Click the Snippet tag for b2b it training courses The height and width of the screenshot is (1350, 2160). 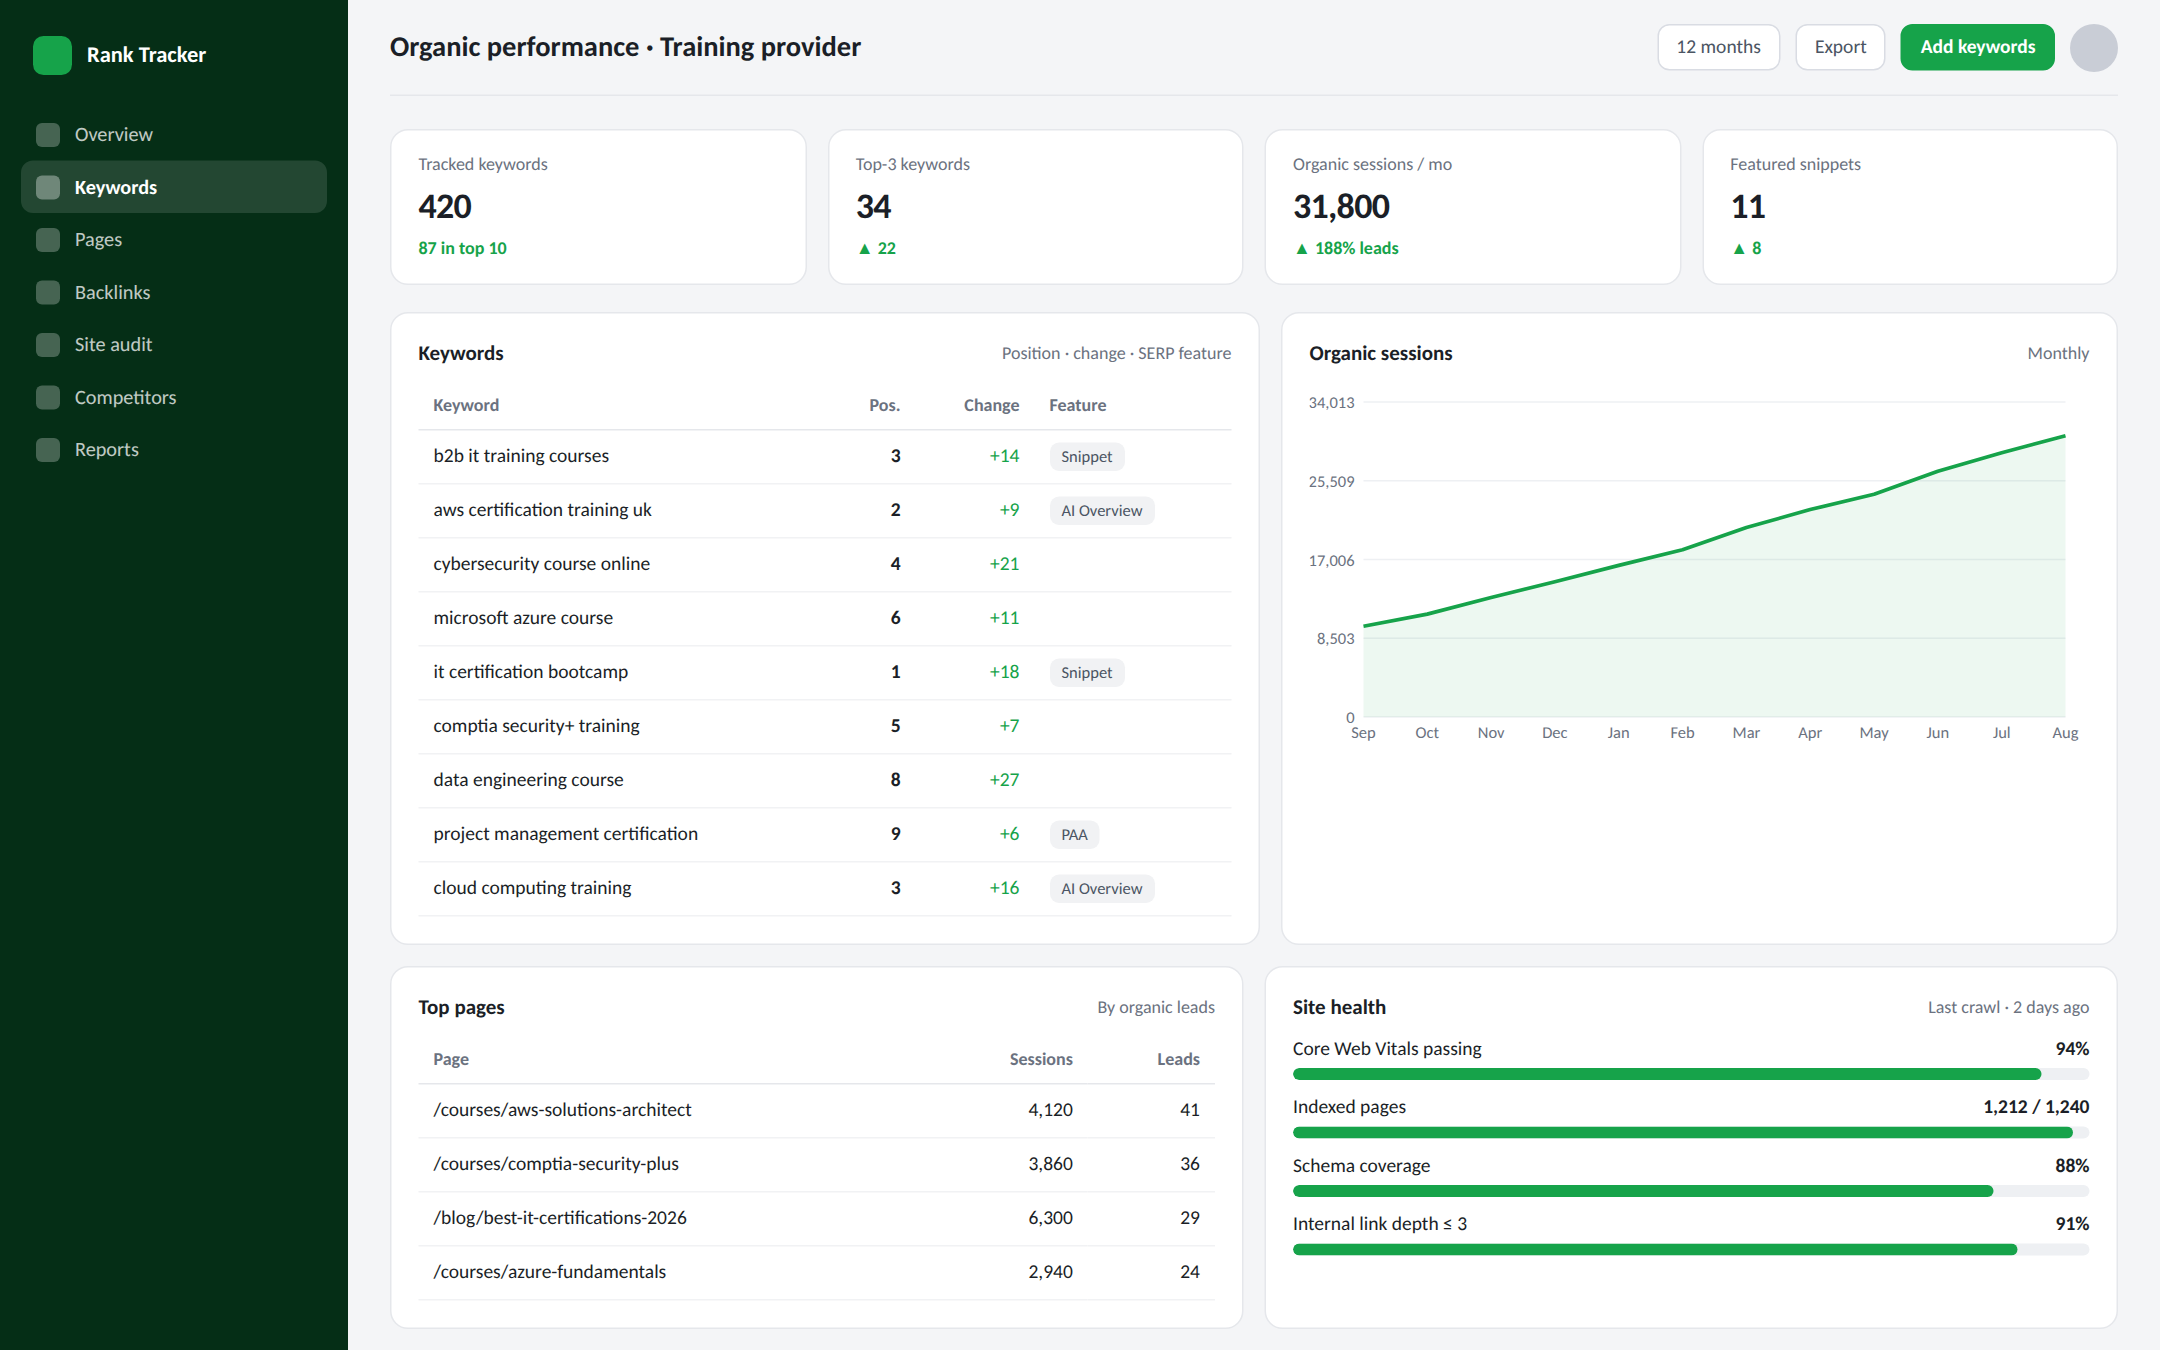pyautogui.click(x=1086, y=456)
